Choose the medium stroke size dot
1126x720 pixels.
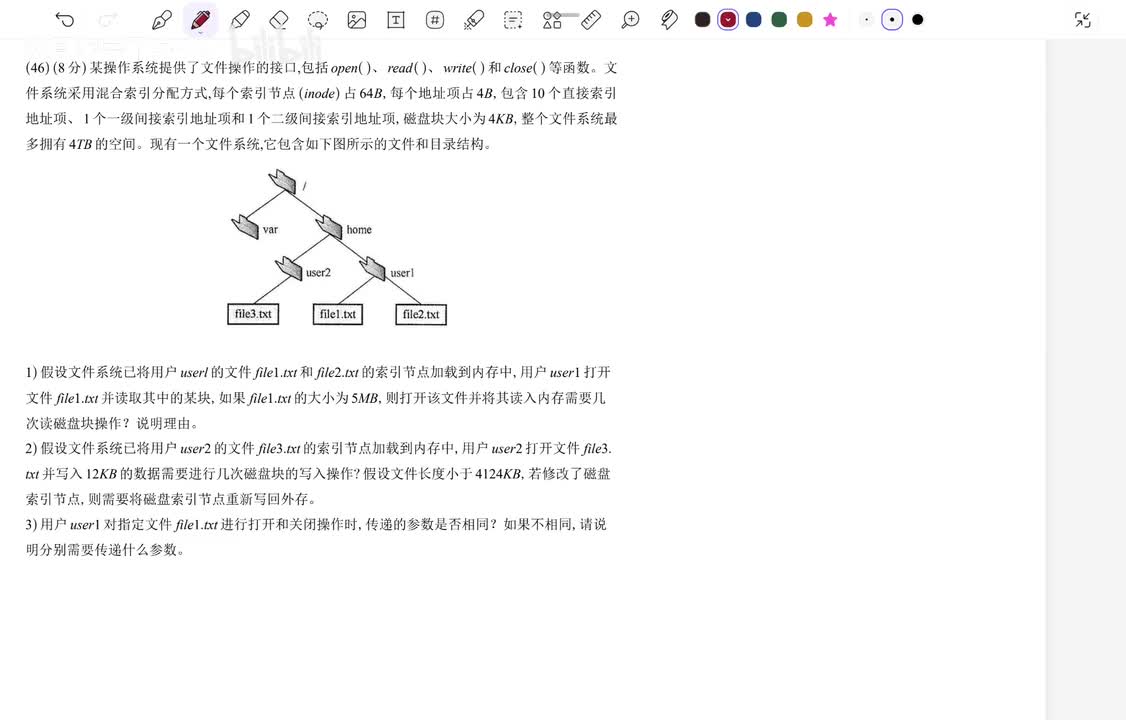pos(892,19)
